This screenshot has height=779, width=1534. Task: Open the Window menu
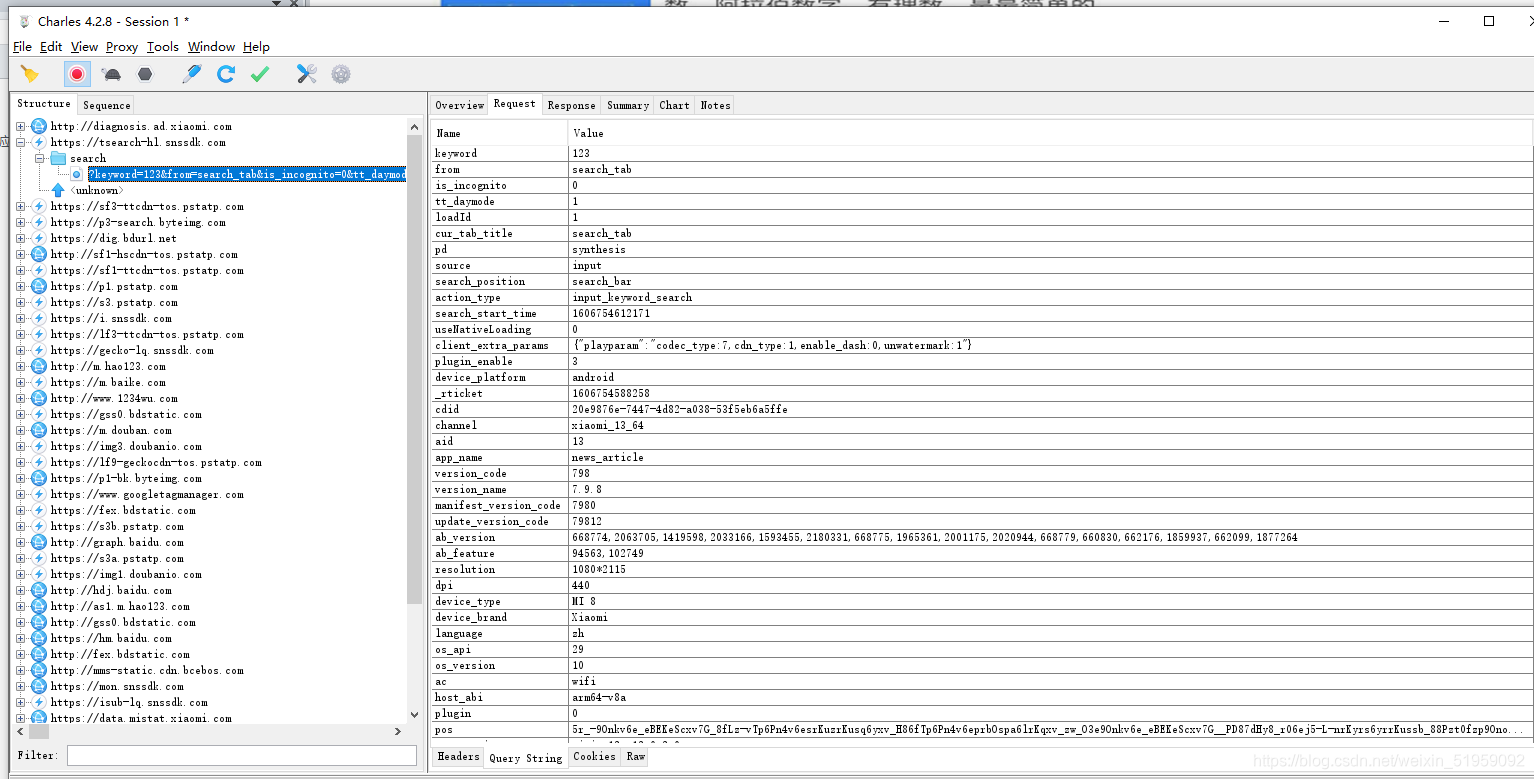coord(211,47)
